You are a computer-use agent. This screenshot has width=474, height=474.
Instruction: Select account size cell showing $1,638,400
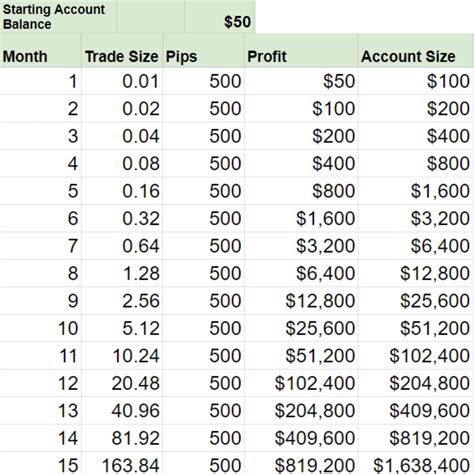pos(416,463)
